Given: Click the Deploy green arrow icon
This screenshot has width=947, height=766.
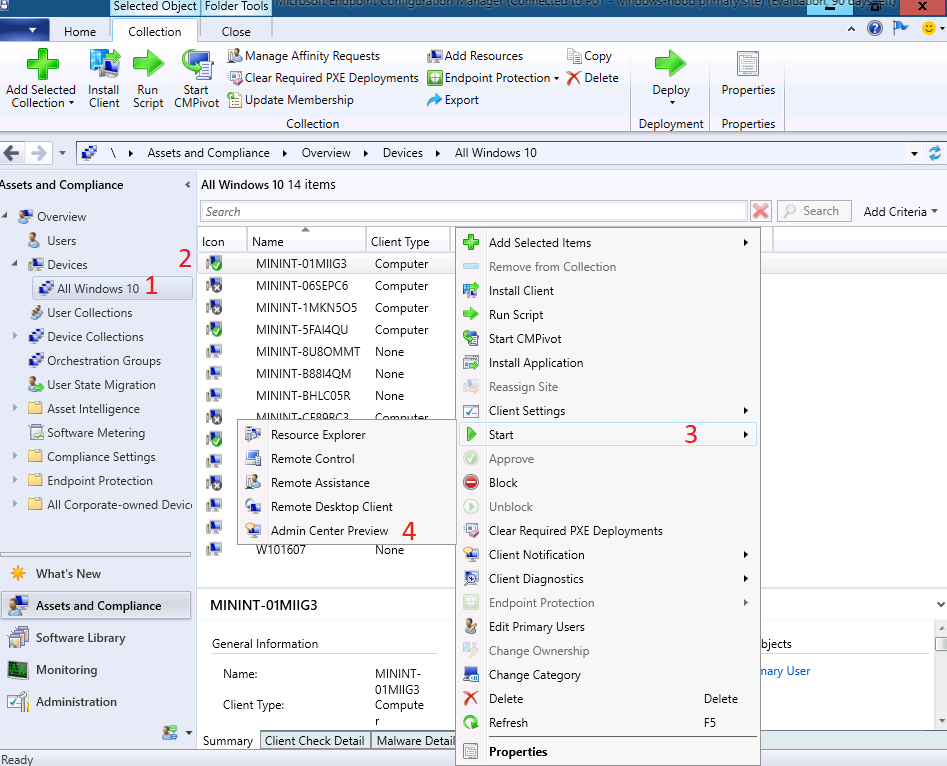Looking at the screenshot, I should (x=670, y=64).
